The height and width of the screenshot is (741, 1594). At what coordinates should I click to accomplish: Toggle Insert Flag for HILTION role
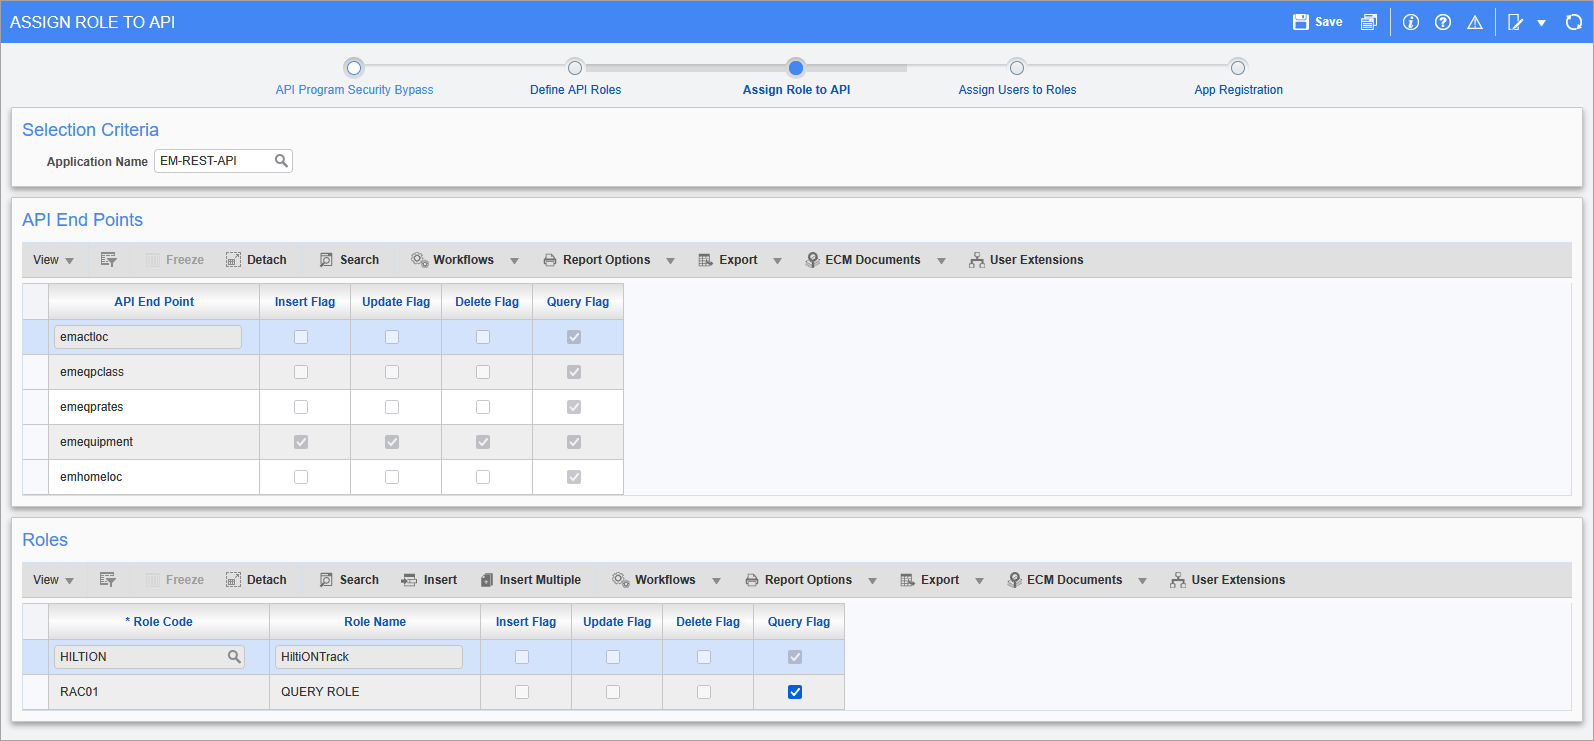click(522, 657)
